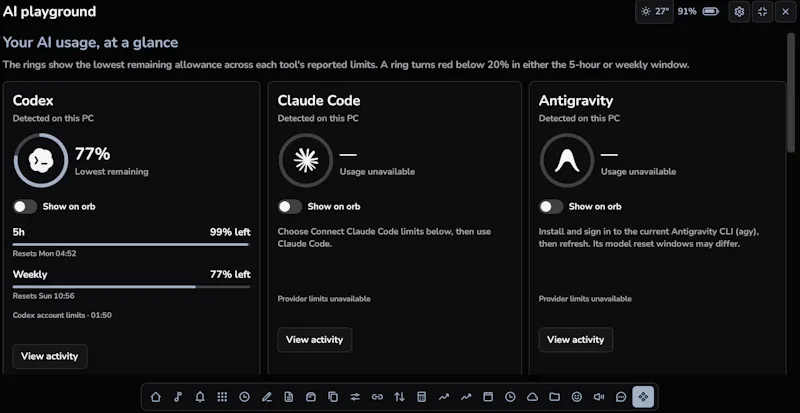Image resolution: width=800 pixels, height=413 pixels.
Task: Click the "77% left" text
Action: (x=230, y=275)
